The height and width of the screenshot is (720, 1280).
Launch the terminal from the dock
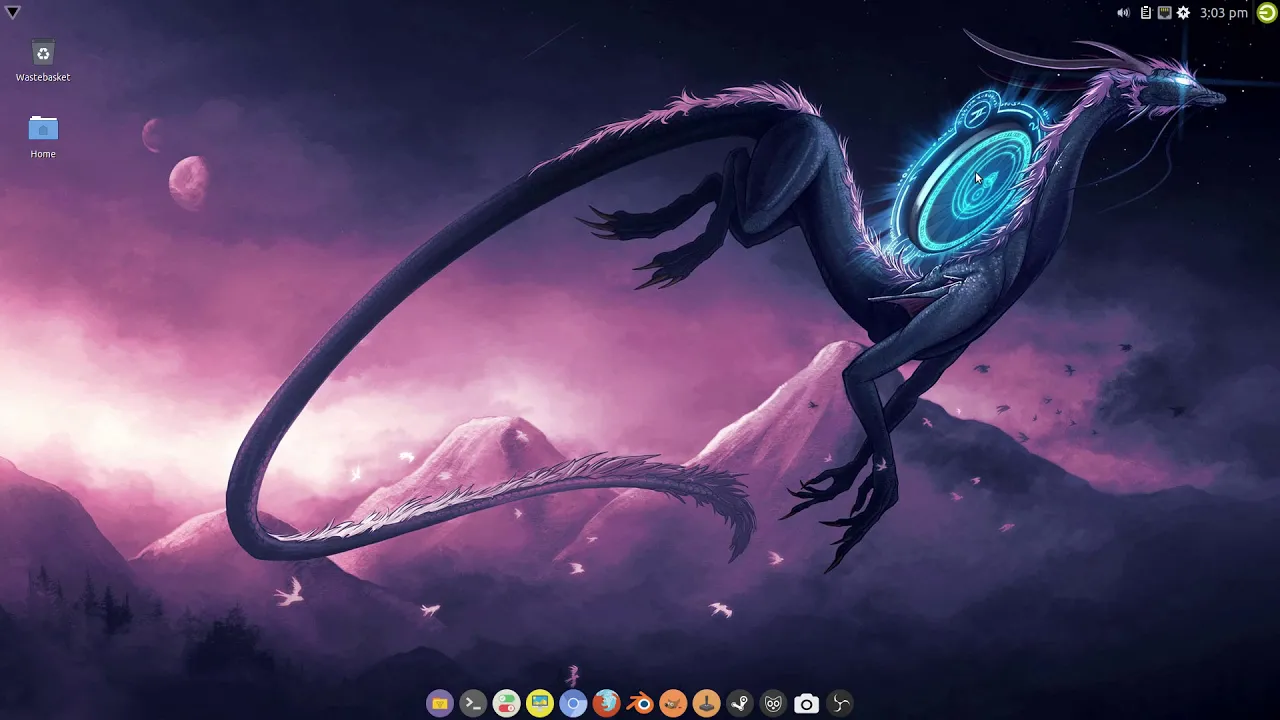point(473,704)
